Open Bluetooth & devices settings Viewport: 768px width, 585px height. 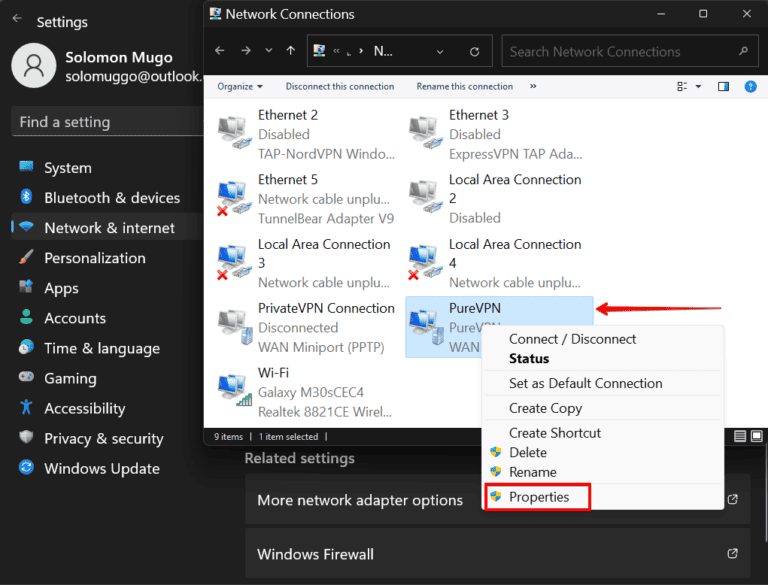(111, 198)
